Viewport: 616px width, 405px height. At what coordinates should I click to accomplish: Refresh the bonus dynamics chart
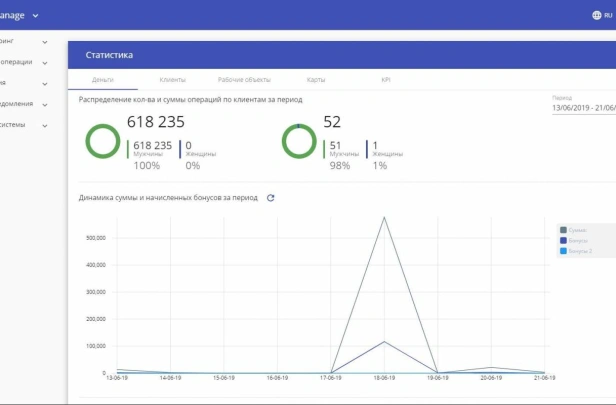click(x=270, y=198)
